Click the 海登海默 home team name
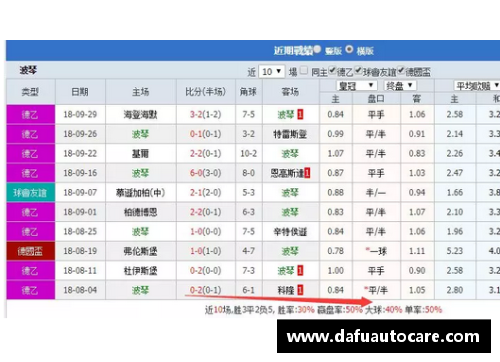This screenshot has height=362, width=500. click(140, 114)
